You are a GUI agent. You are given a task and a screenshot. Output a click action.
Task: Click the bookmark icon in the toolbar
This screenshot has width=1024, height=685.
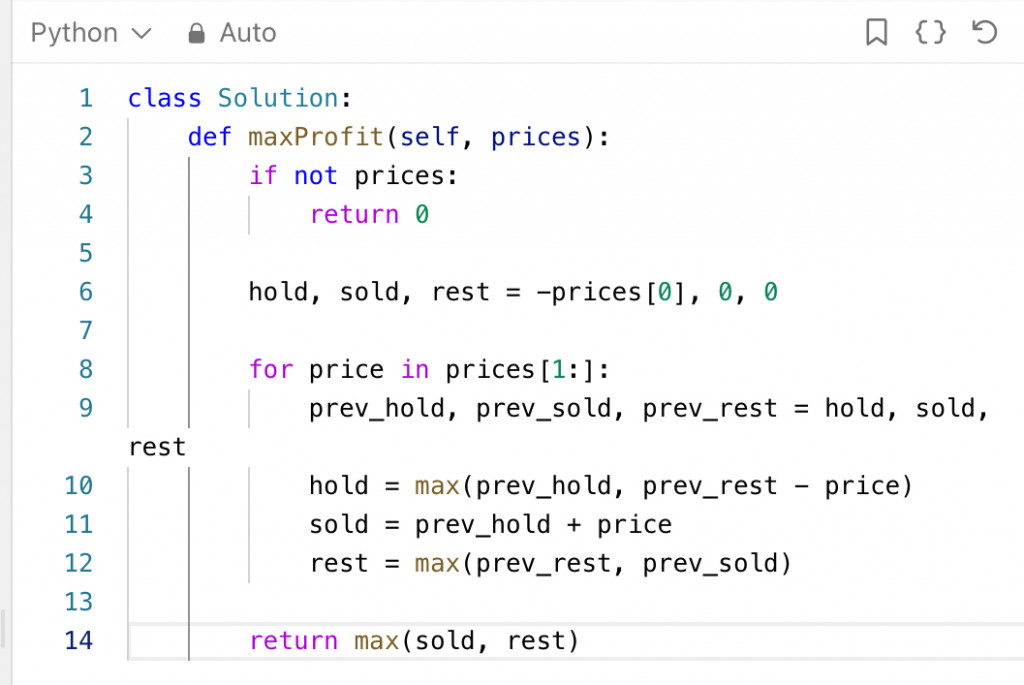pyautogui.click(x=876, y=33)
